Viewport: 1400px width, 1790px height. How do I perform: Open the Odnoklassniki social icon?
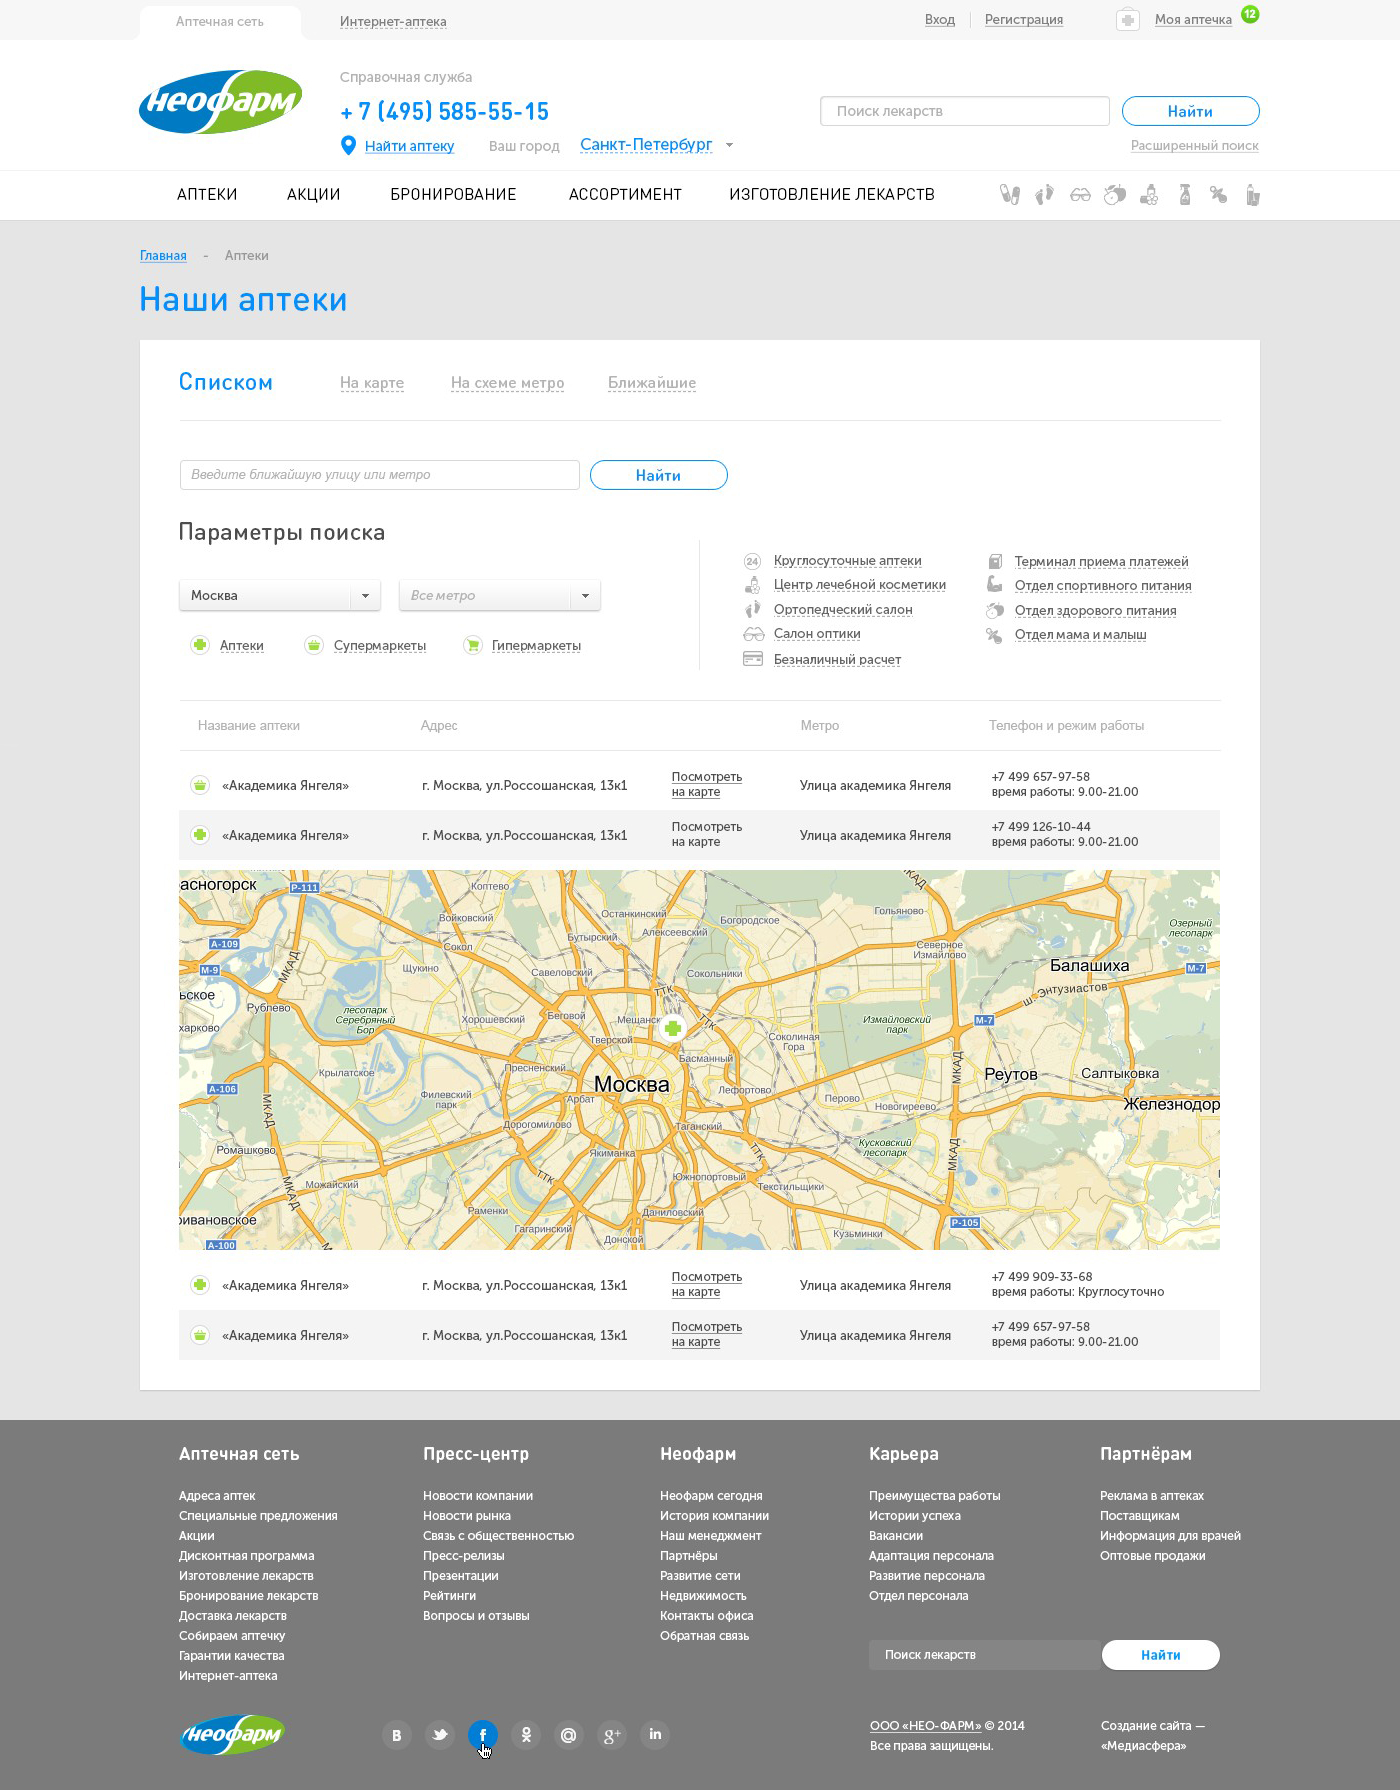coord(526,1735)
